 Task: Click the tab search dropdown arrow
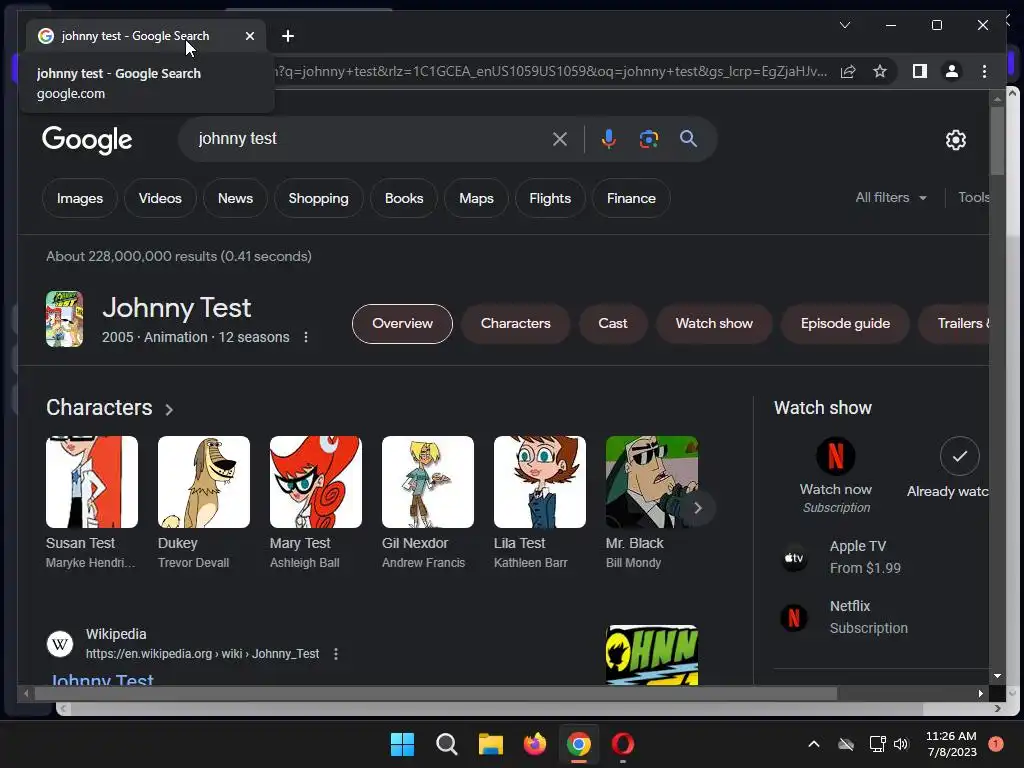844,25
